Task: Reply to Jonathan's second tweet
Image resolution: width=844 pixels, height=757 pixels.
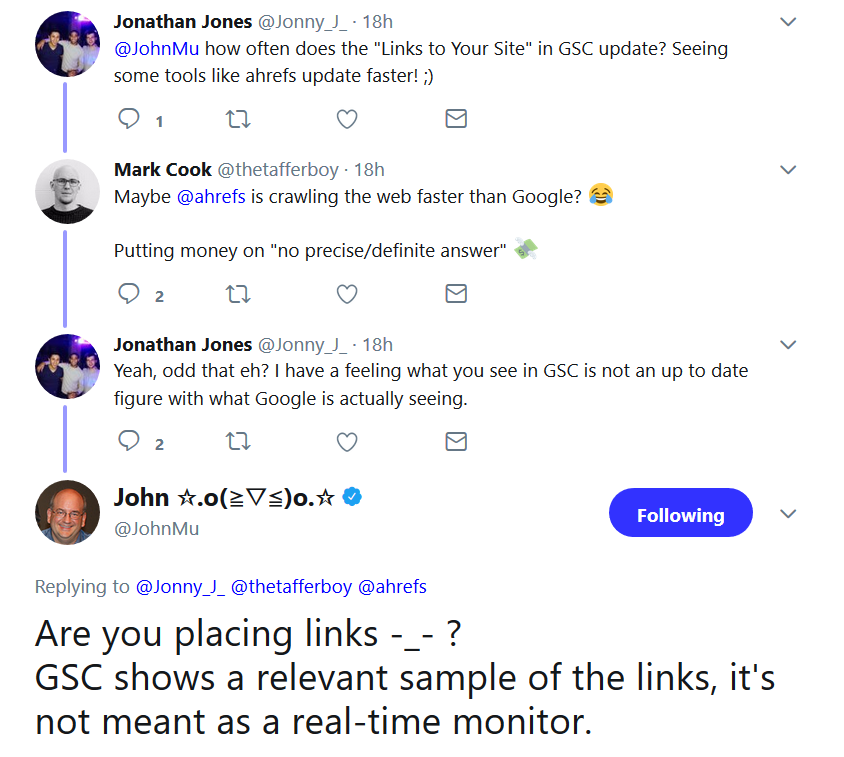Action: pyautogui.click(x=129, y=442)
